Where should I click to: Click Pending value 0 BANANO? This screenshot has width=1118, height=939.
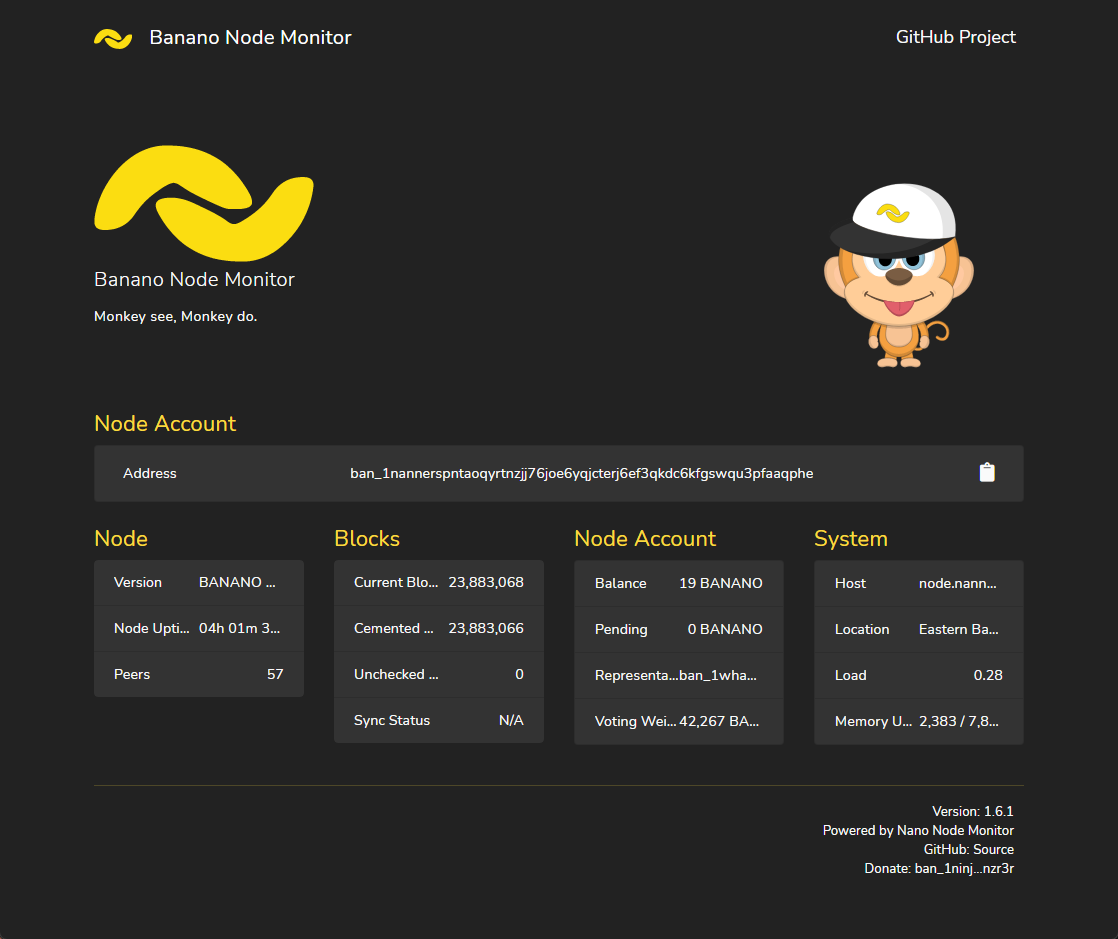click(725, 629)
